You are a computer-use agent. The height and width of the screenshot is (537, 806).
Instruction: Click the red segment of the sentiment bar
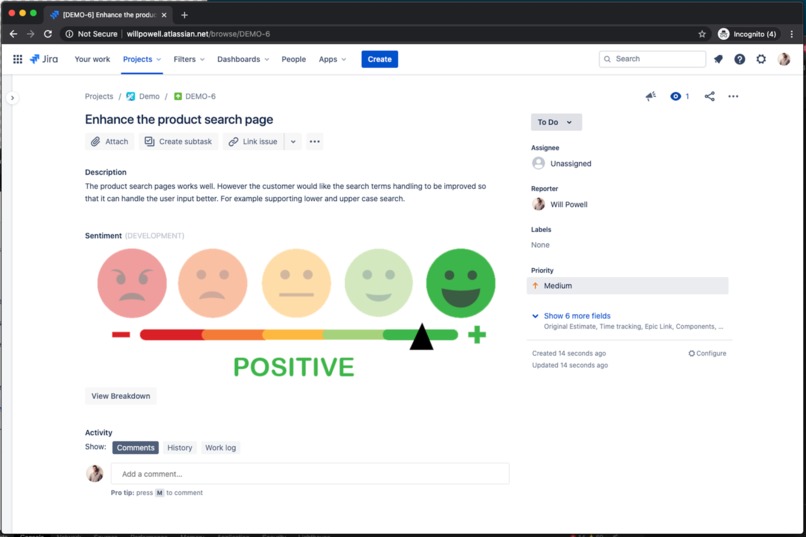(x=171, y=335)
